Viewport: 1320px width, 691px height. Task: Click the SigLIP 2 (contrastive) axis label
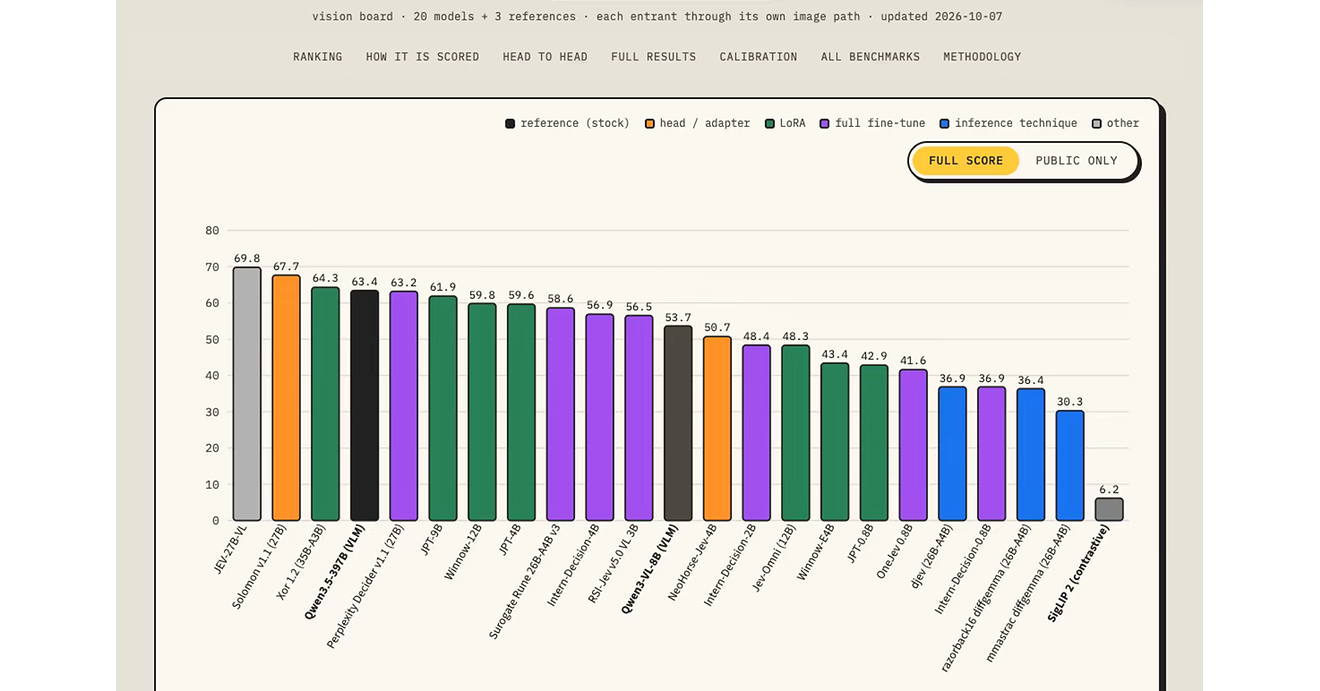(x=1079, y=573)
